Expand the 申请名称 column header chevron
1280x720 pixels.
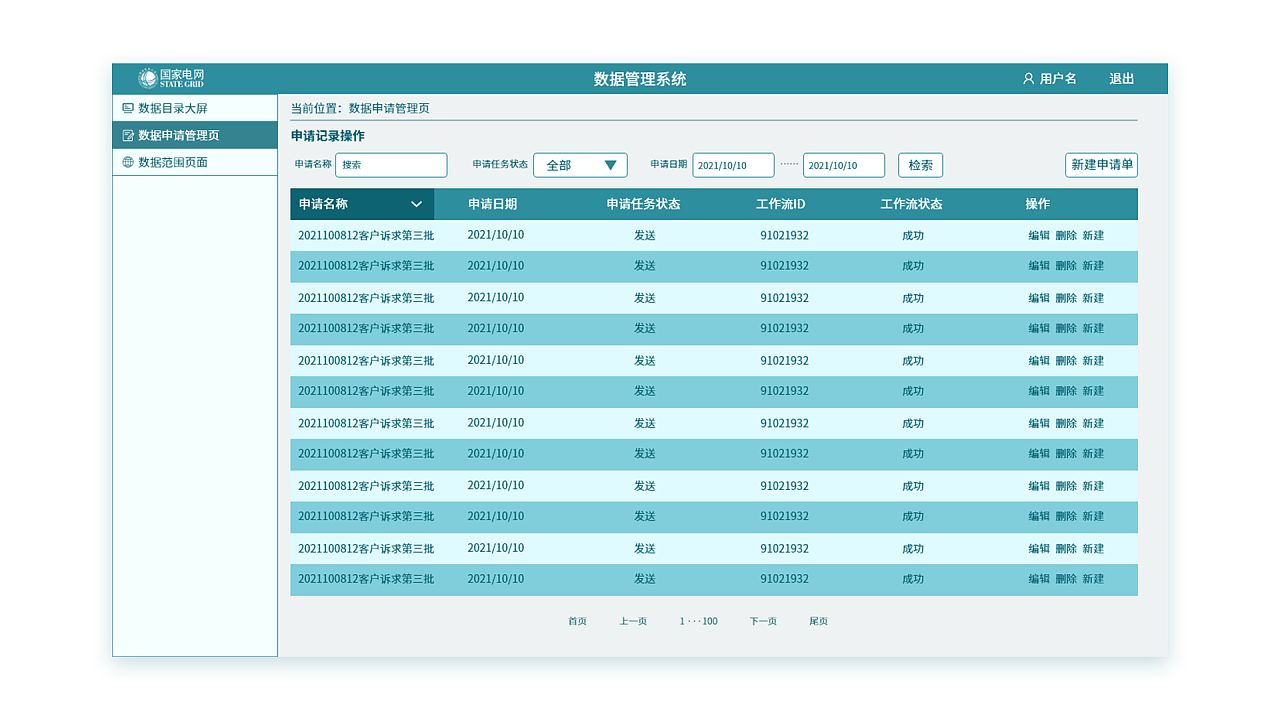click(x=417, y=204)
